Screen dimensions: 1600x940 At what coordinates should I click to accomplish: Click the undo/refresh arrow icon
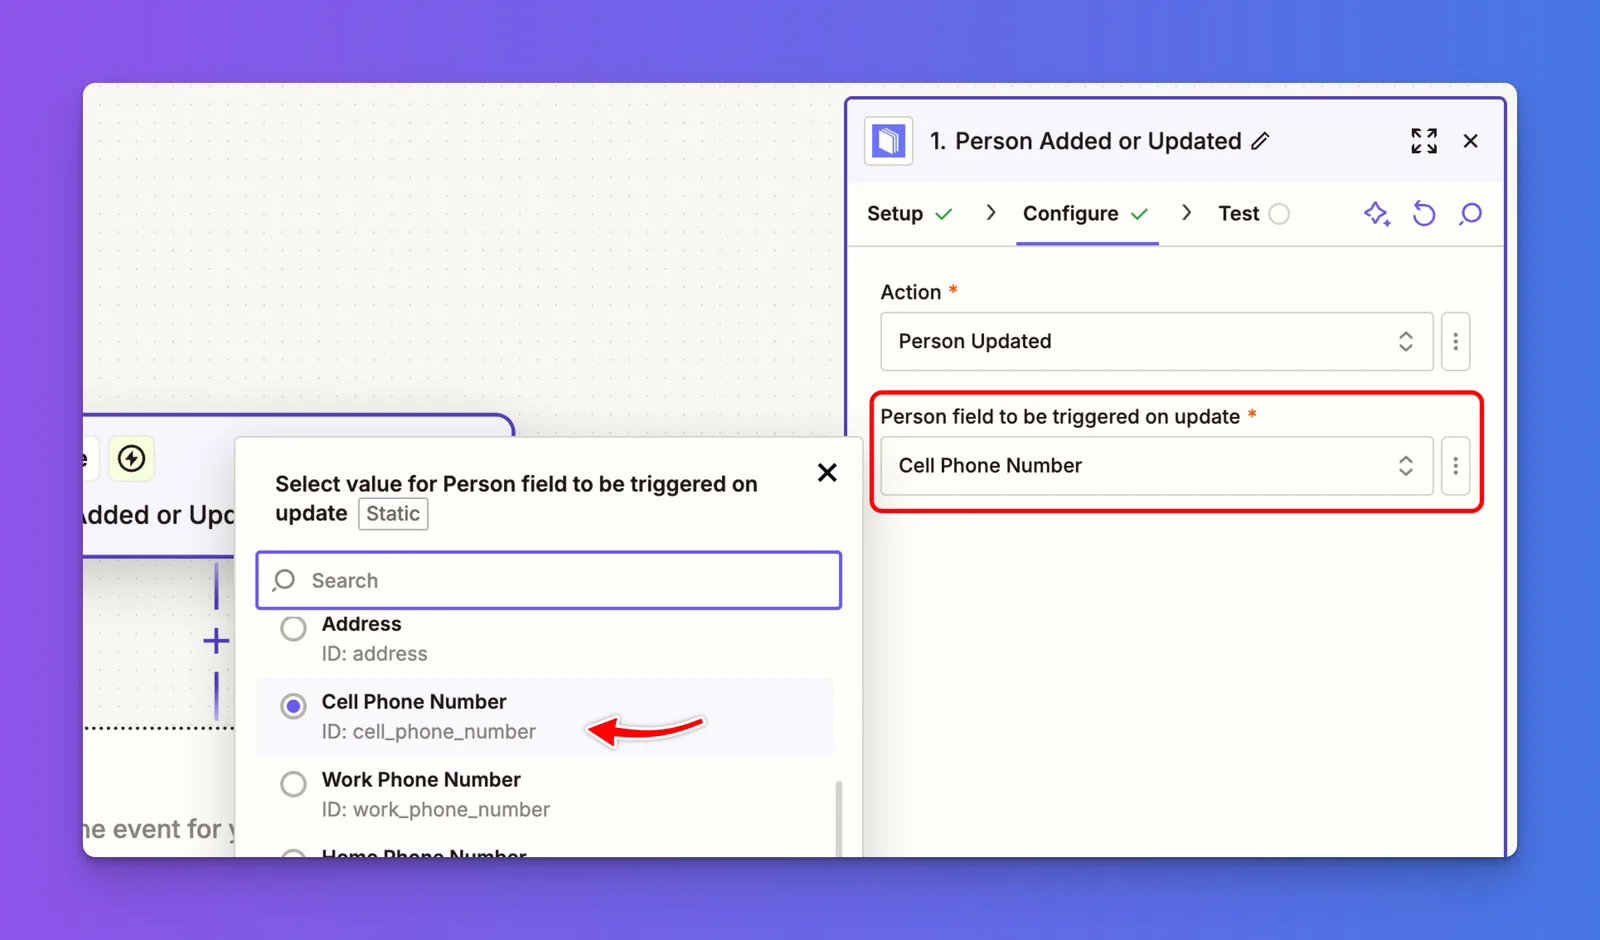[1424, 214]
